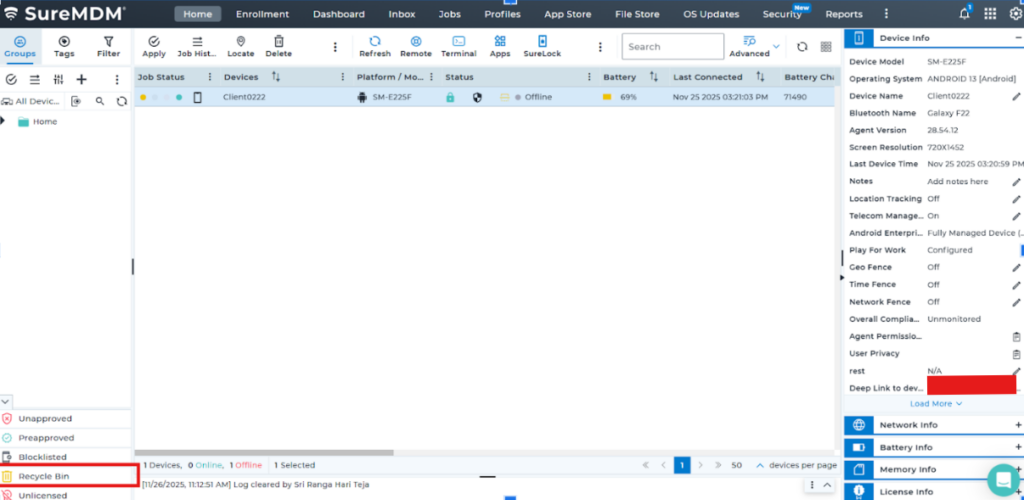Viewport: 1024px width, 500px height.
Task: Click the Apply job icon
Action: [154, 42]
